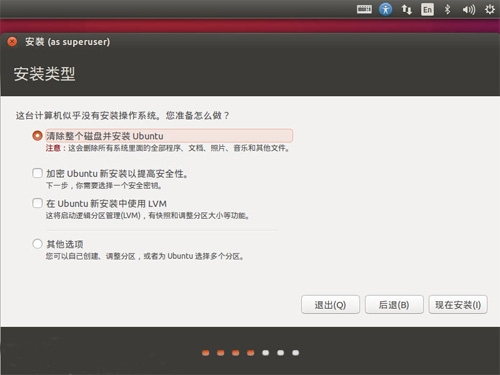Click the 在 Ubuntu 新安装中使用 LVM label
The height and width of the screenshot is (375, 500).
pos(106,203)
